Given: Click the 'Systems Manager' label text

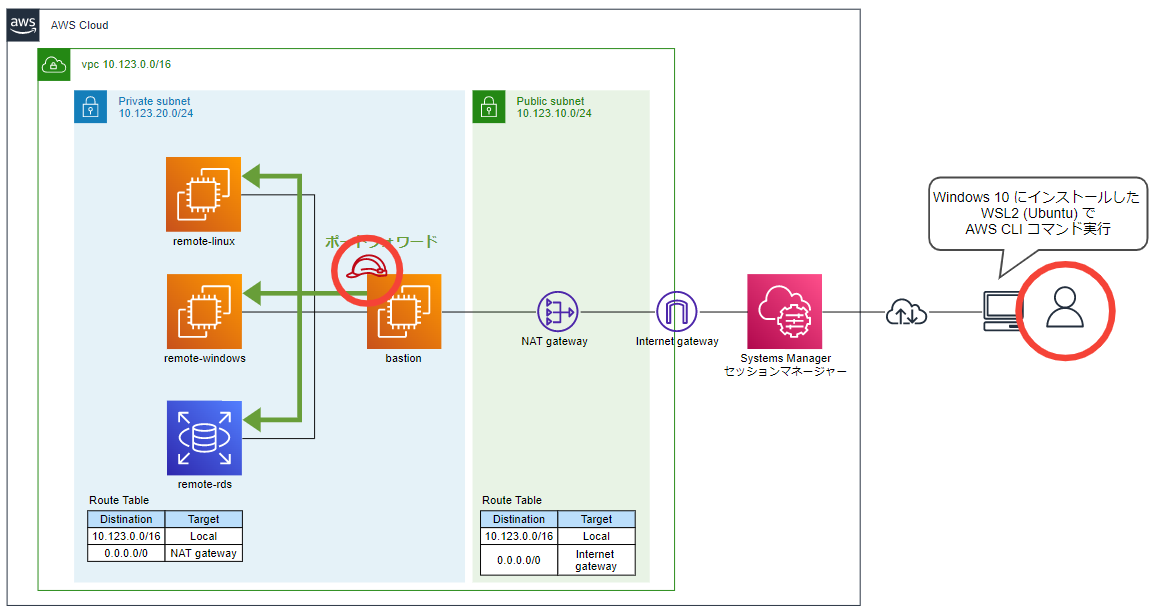Looking at the screenshot, I should coord(785,358).
